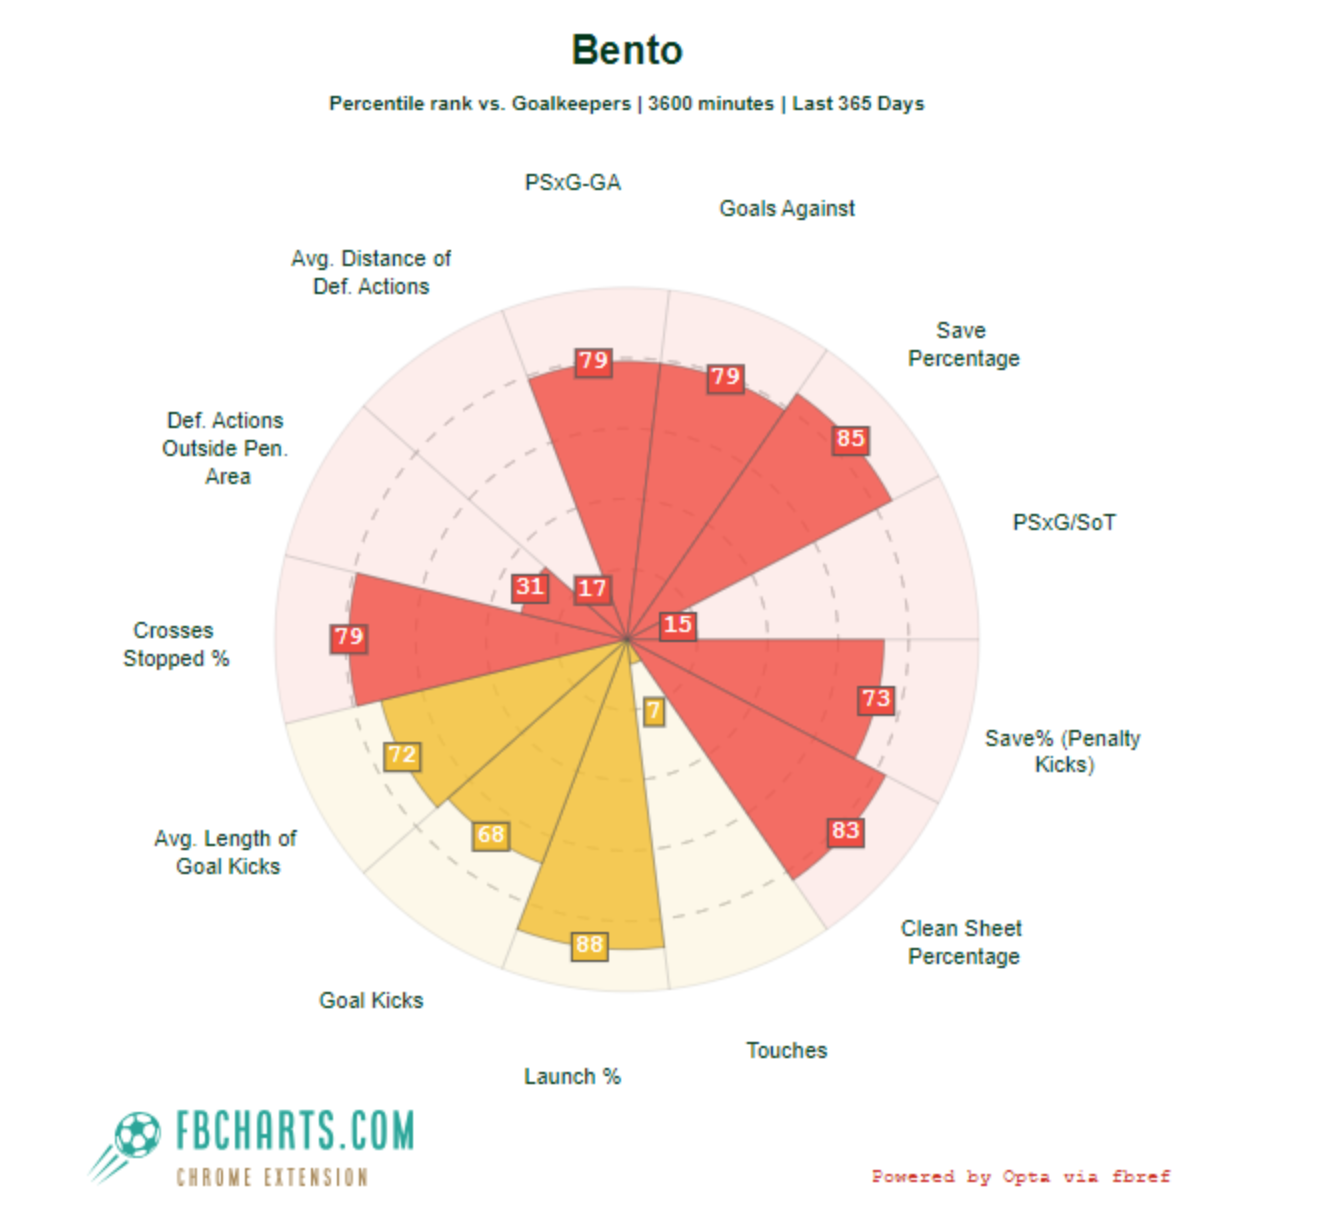The height and width of the screenshot is (1228, 1324).
Task: Click the 7 Touches value badge
Action: (x=654, y=711)
